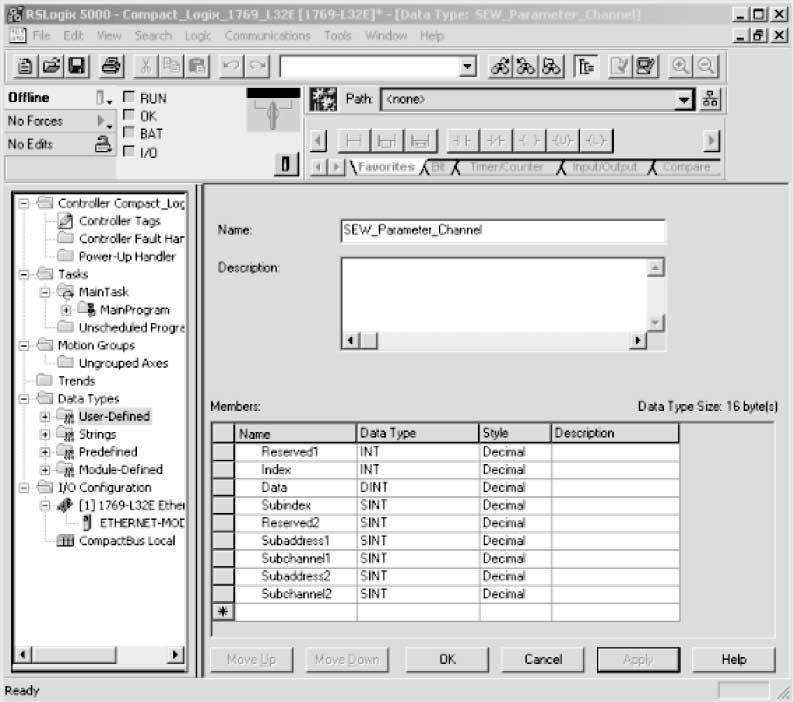This screenshot has width=793, height=702.
Task: Expand the Strings node
Action: pyautogui.click(x=45, y=434)
